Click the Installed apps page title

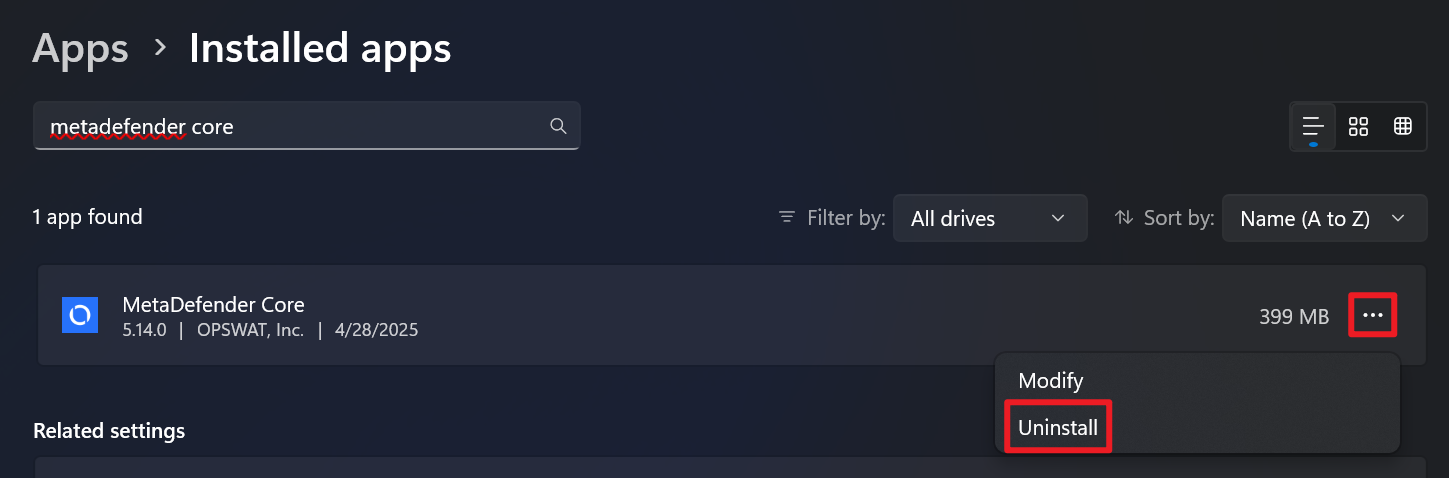320,48
